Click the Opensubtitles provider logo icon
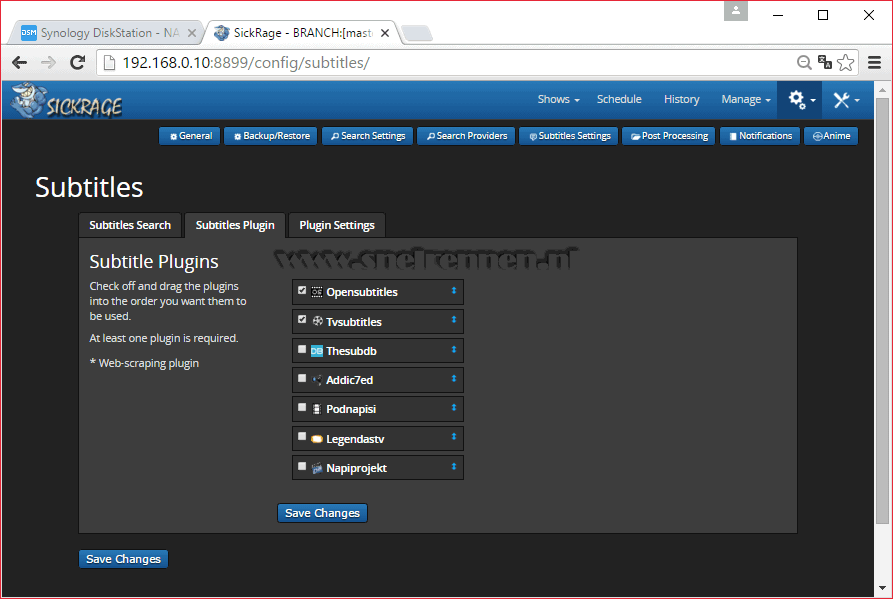The height and width of the screenshot is (599, 893). point(317,292)
